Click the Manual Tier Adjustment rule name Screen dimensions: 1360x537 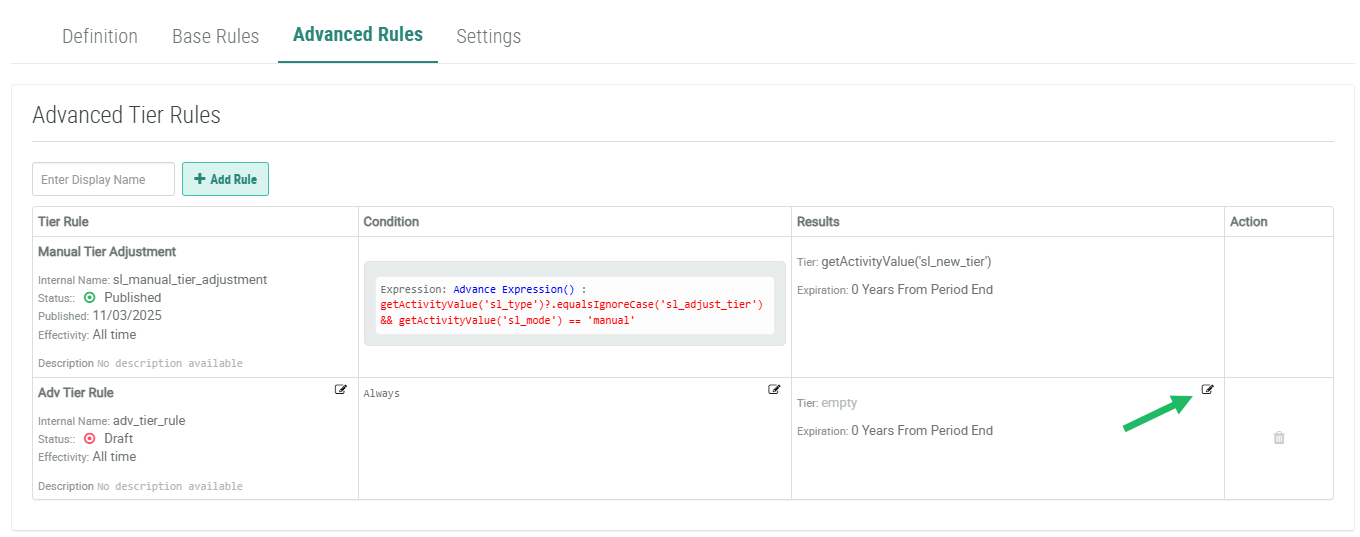107,252
